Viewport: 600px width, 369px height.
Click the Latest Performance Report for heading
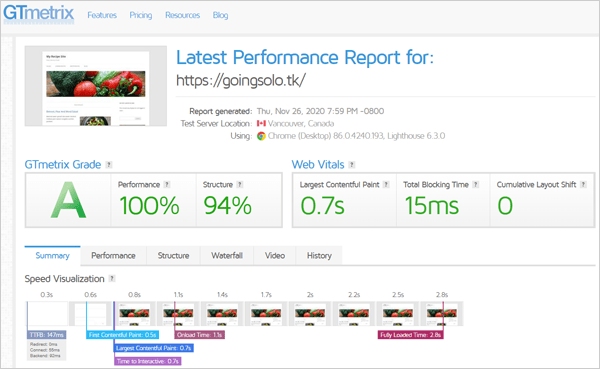[305, 57]
